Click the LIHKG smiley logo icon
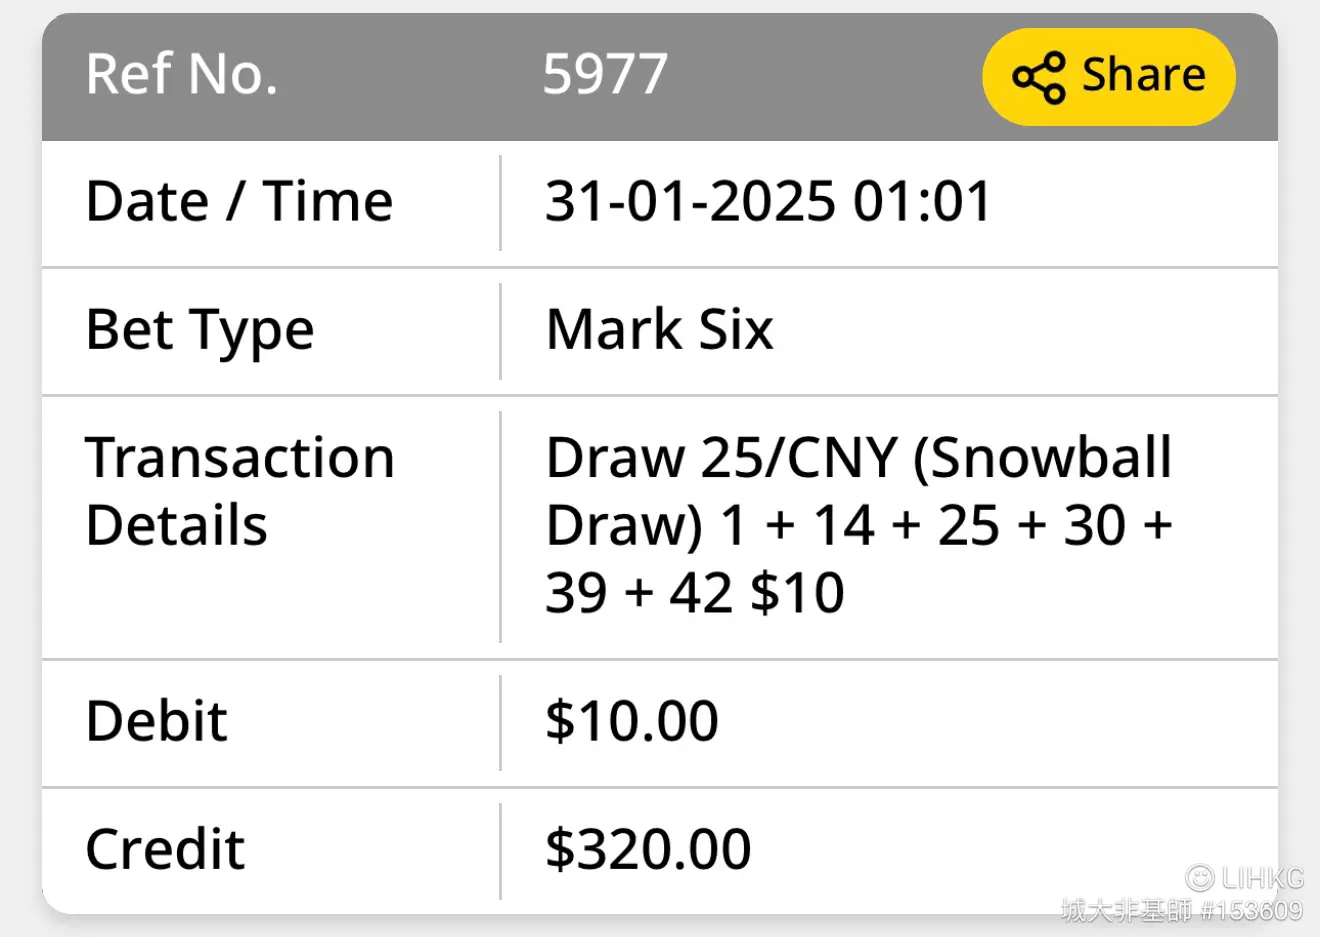Image resolution: width=1320 pixels, height=937 pixels. click(1199, 878)
